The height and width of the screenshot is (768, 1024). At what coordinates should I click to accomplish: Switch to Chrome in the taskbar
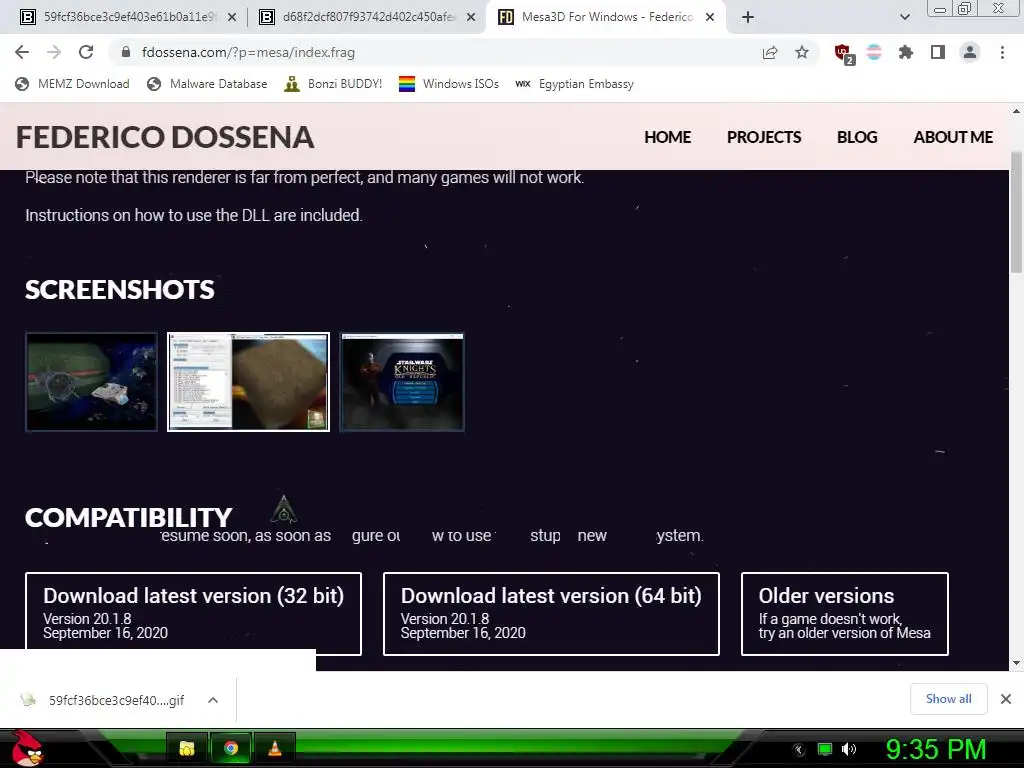[231, 748]
